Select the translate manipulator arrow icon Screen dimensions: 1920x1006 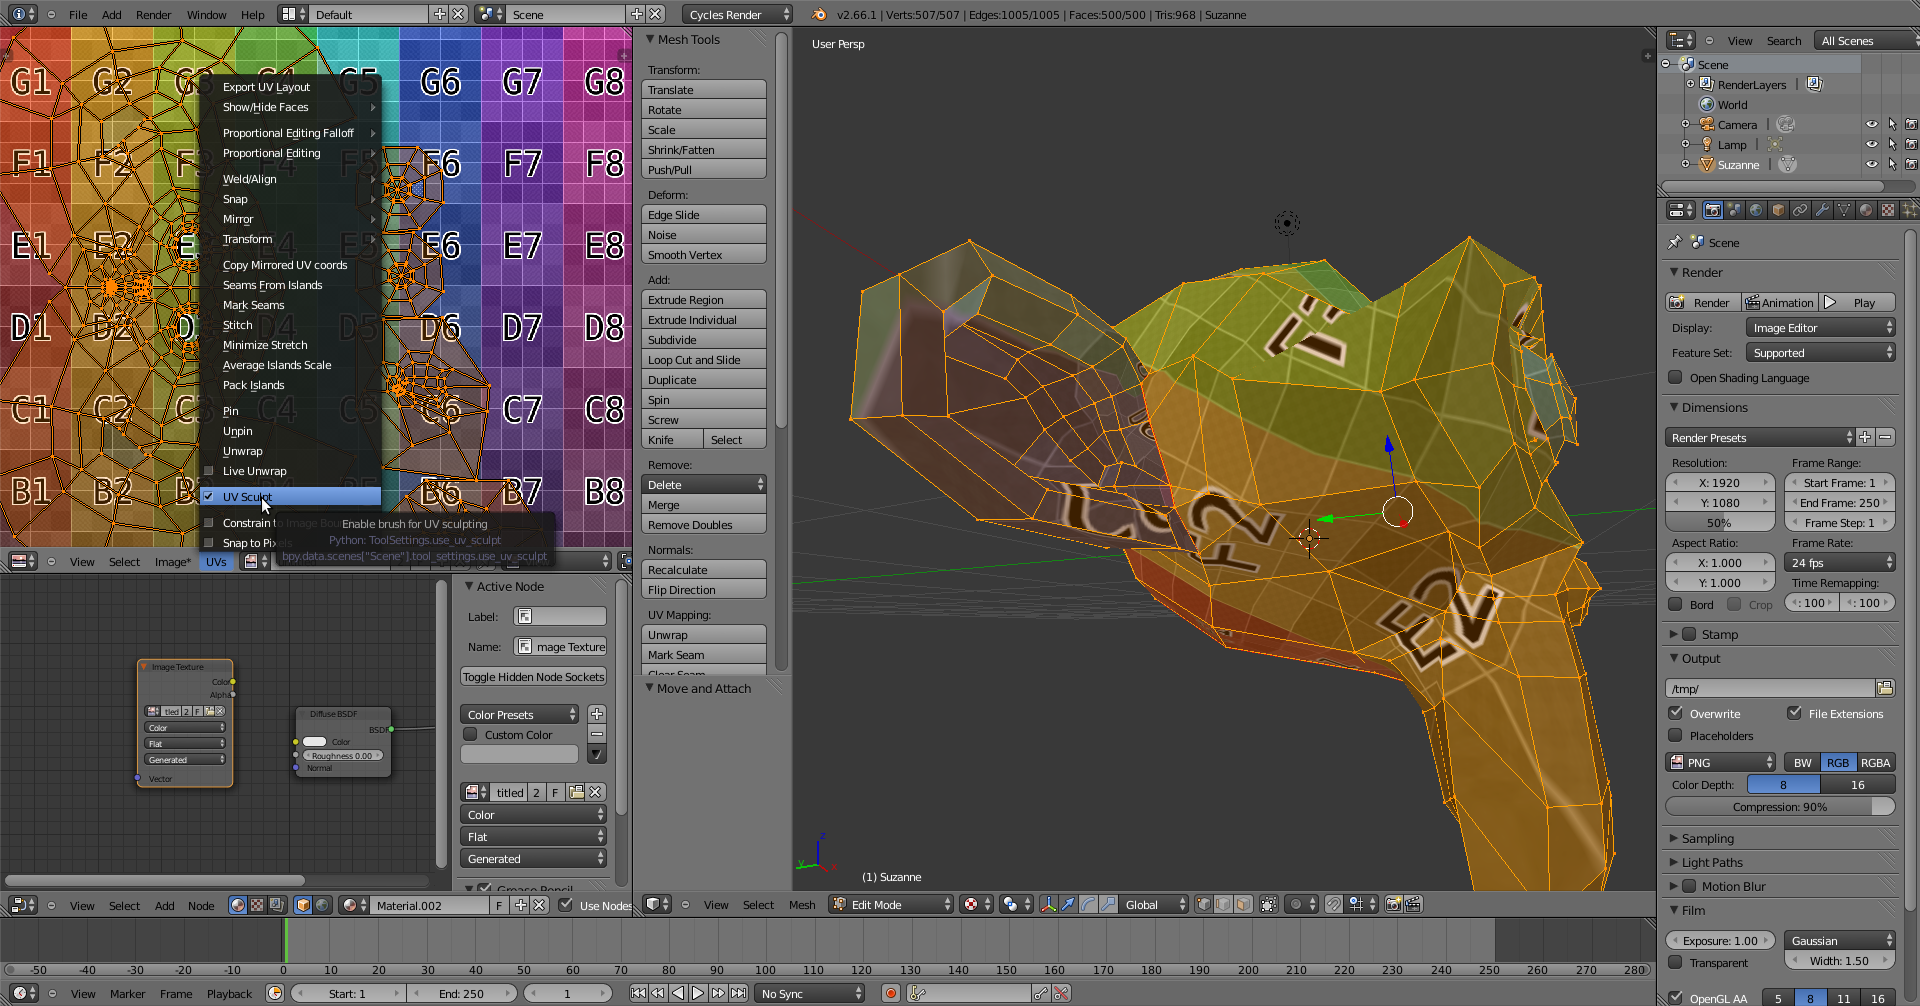click(x=1068, y=904)
